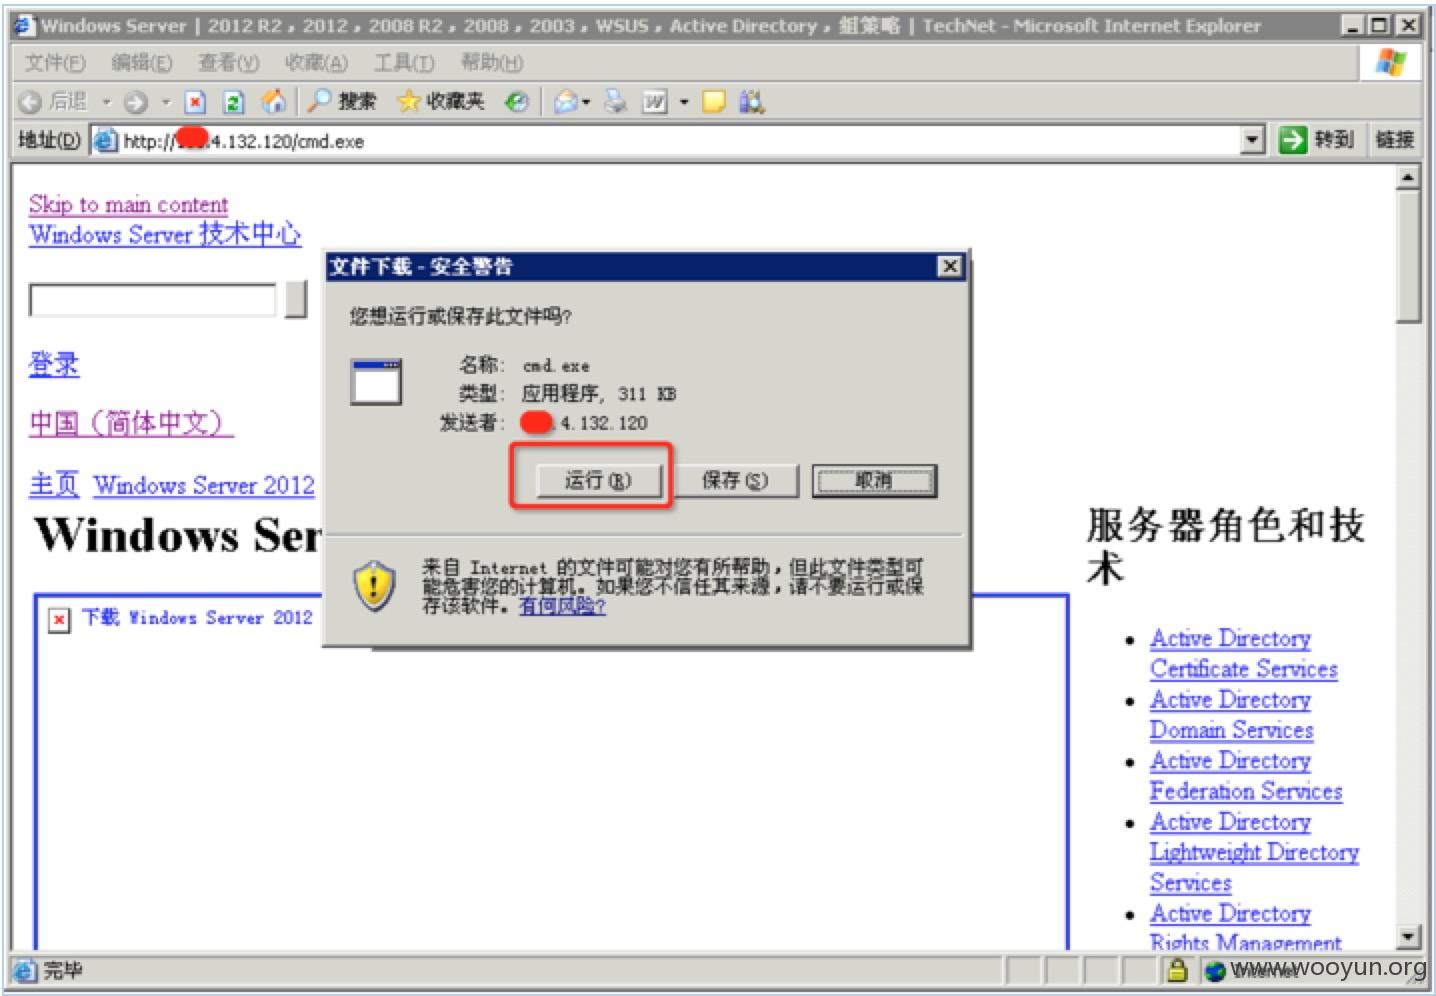Click the 中国（简体中文） locale link
This screenshot has height=996, width=1436.
pos(131,423)
